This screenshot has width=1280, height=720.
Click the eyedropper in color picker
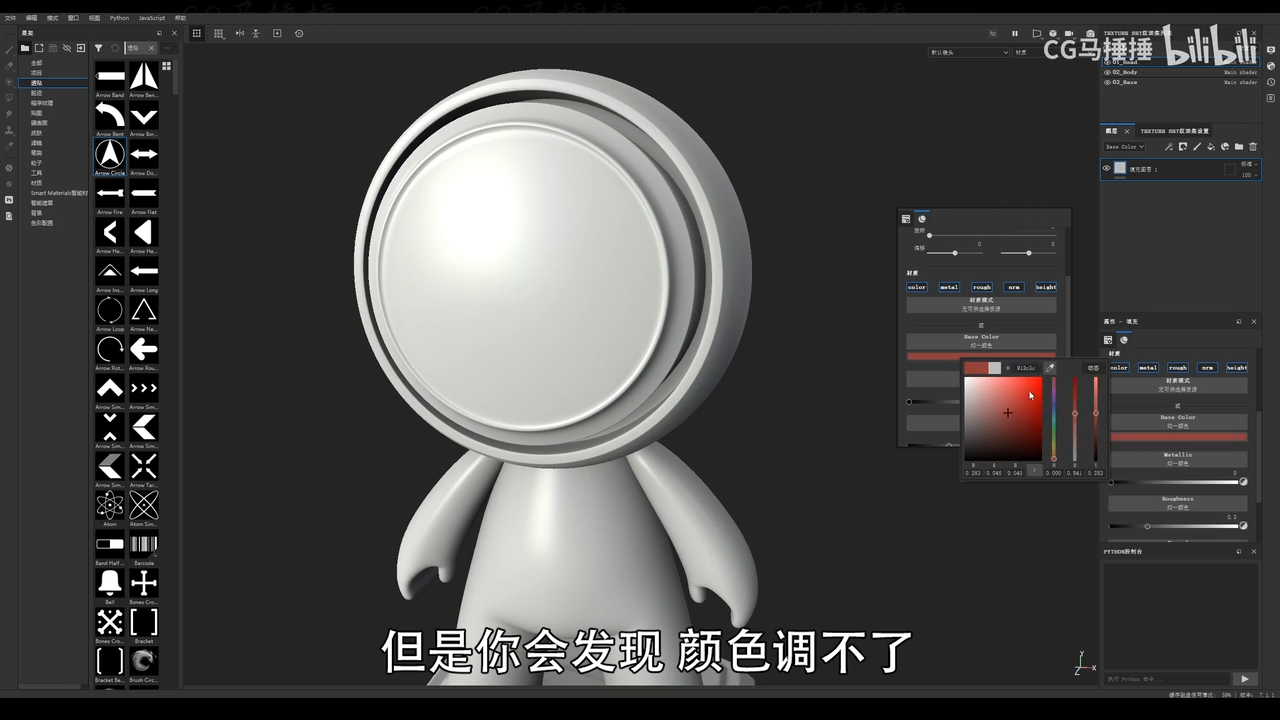click(1050, 368)
